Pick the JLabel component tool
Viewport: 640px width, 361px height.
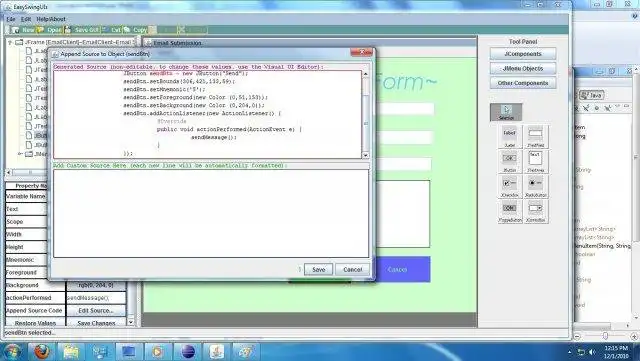pyautogui.click(x=509, y=137)
